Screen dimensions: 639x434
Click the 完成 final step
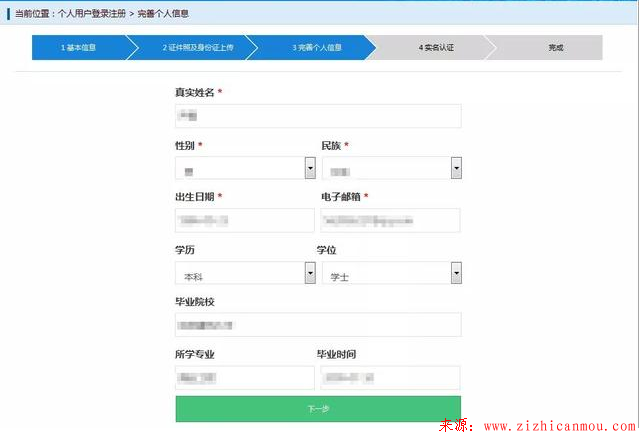pyautogui.click(x=555, y=48)
